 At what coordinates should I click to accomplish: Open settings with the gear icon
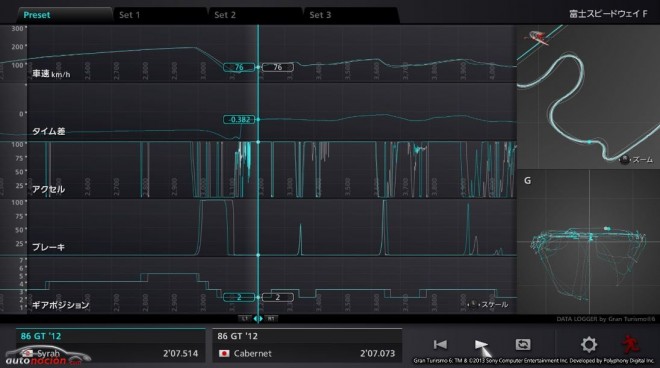point(589,344)
